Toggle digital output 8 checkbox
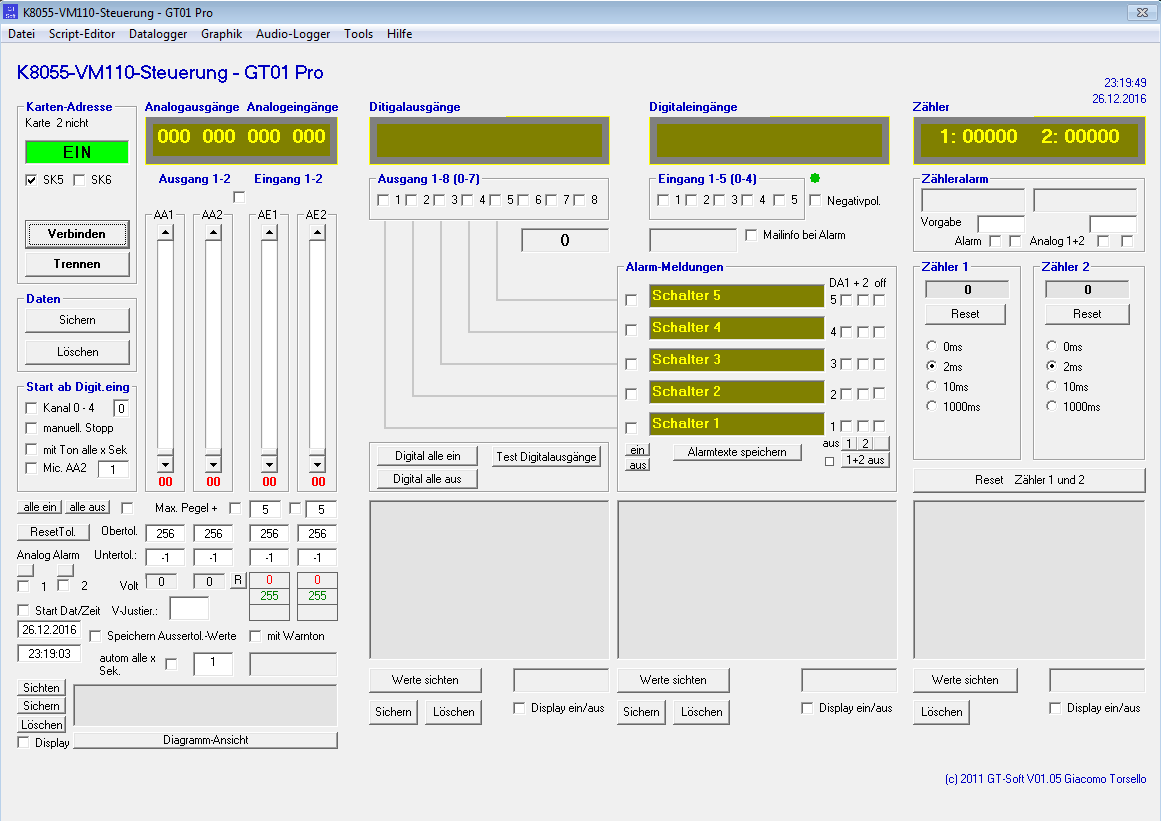Image resolution: width=1161 pixels, height=821 pixels. (x=579, y=200)
